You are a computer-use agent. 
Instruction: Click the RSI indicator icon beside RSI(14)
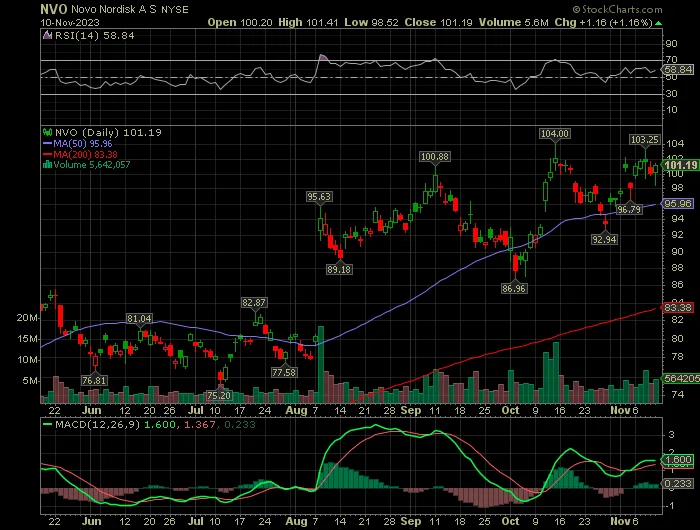coord(47,35)
